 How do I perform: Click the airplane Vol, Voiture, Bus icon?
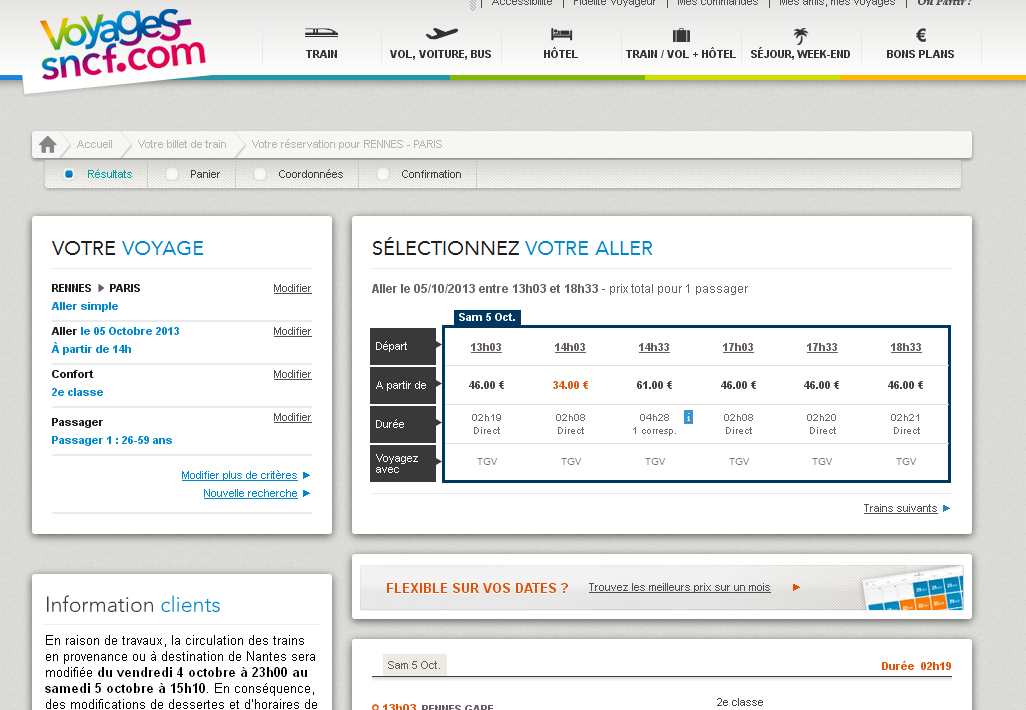click(x=440, y=35)
